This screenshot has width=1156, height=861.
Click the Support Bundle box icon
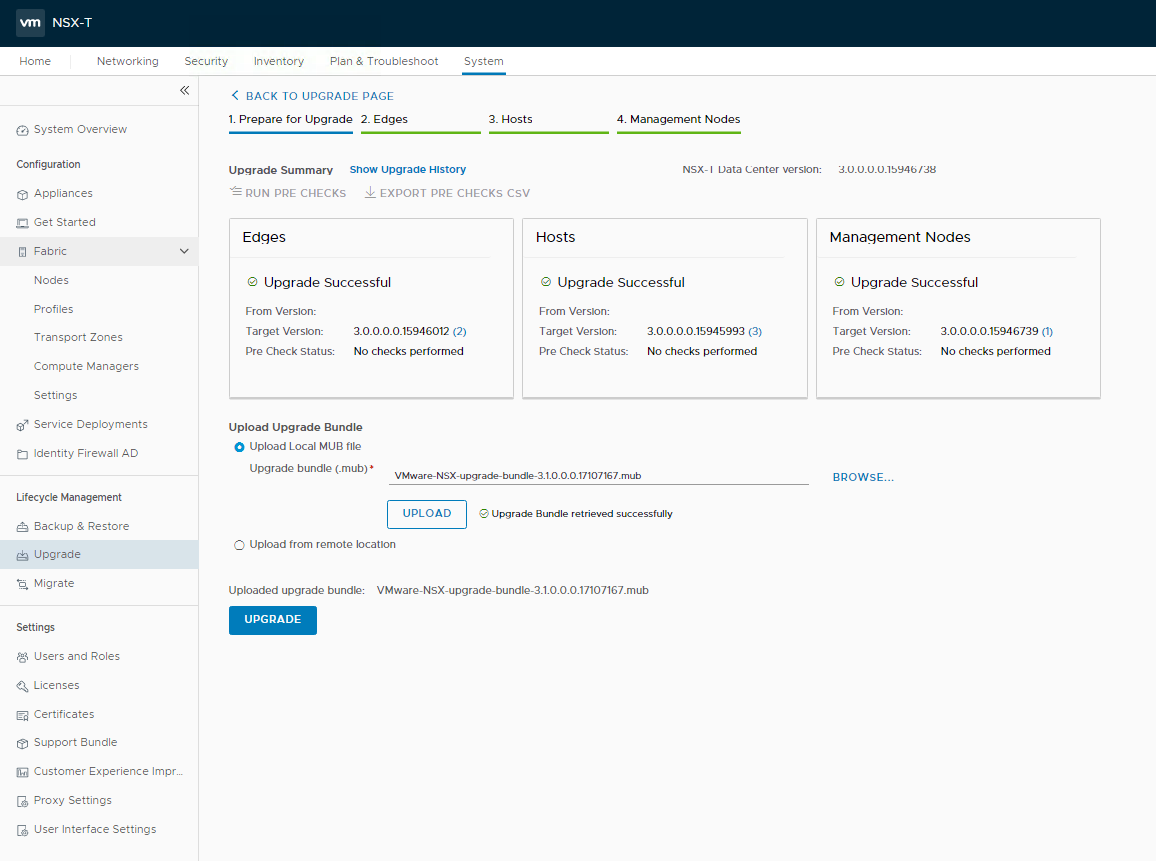pos(22,744)
